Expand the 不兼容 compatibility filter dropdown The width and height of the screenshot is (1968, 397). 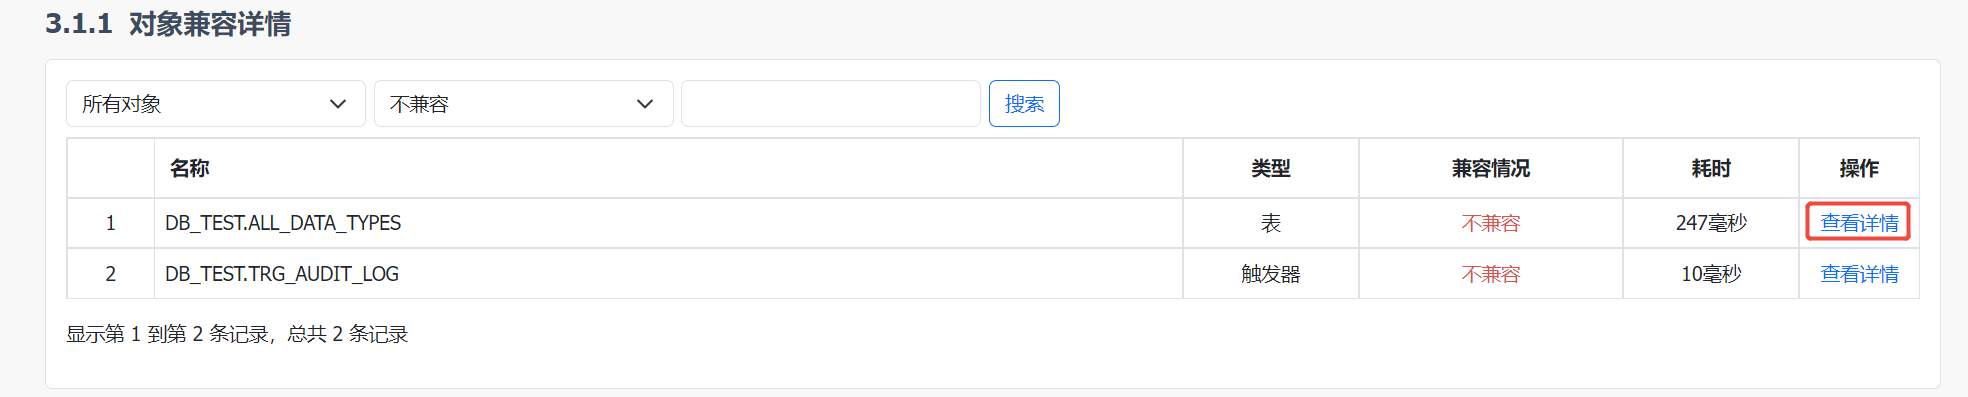(523, 104)
